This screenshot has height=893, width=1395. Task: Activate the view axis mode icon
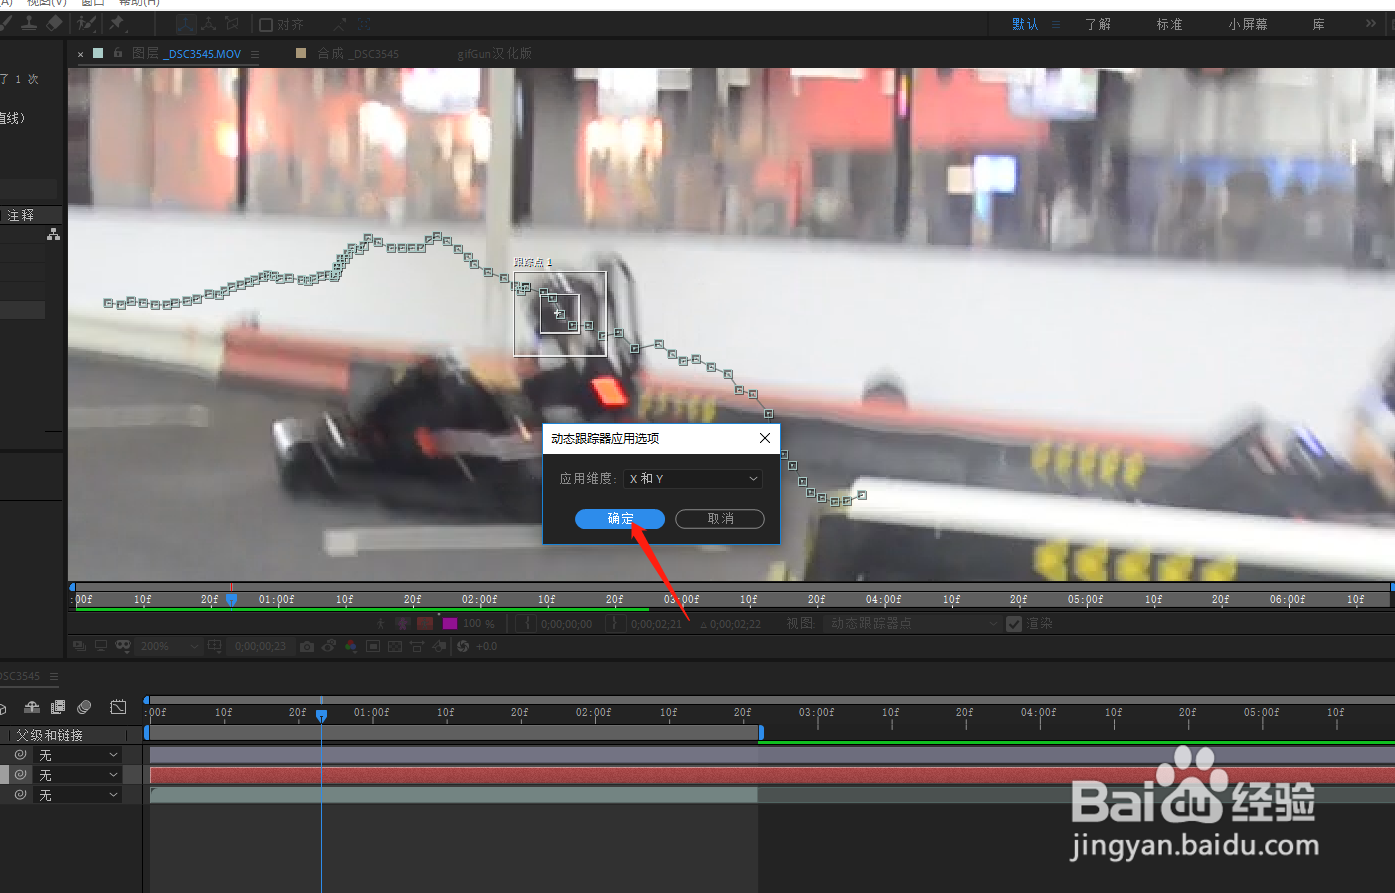click(x=232, y=24)
